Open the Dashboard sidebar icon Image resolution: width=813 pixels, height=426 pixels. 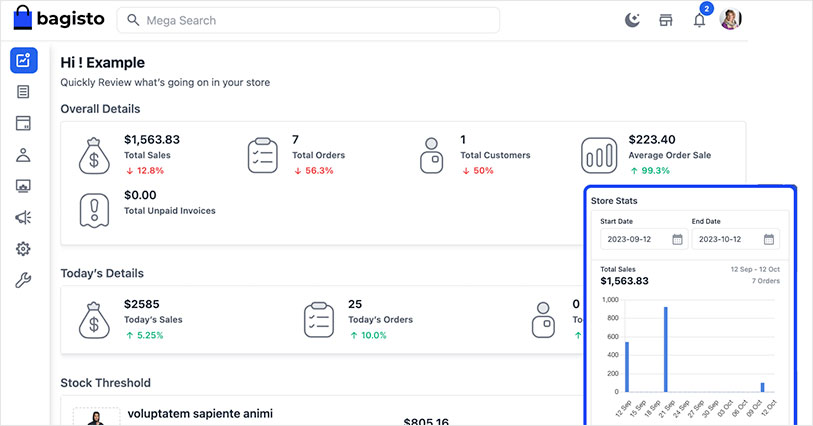pos(24,60)
